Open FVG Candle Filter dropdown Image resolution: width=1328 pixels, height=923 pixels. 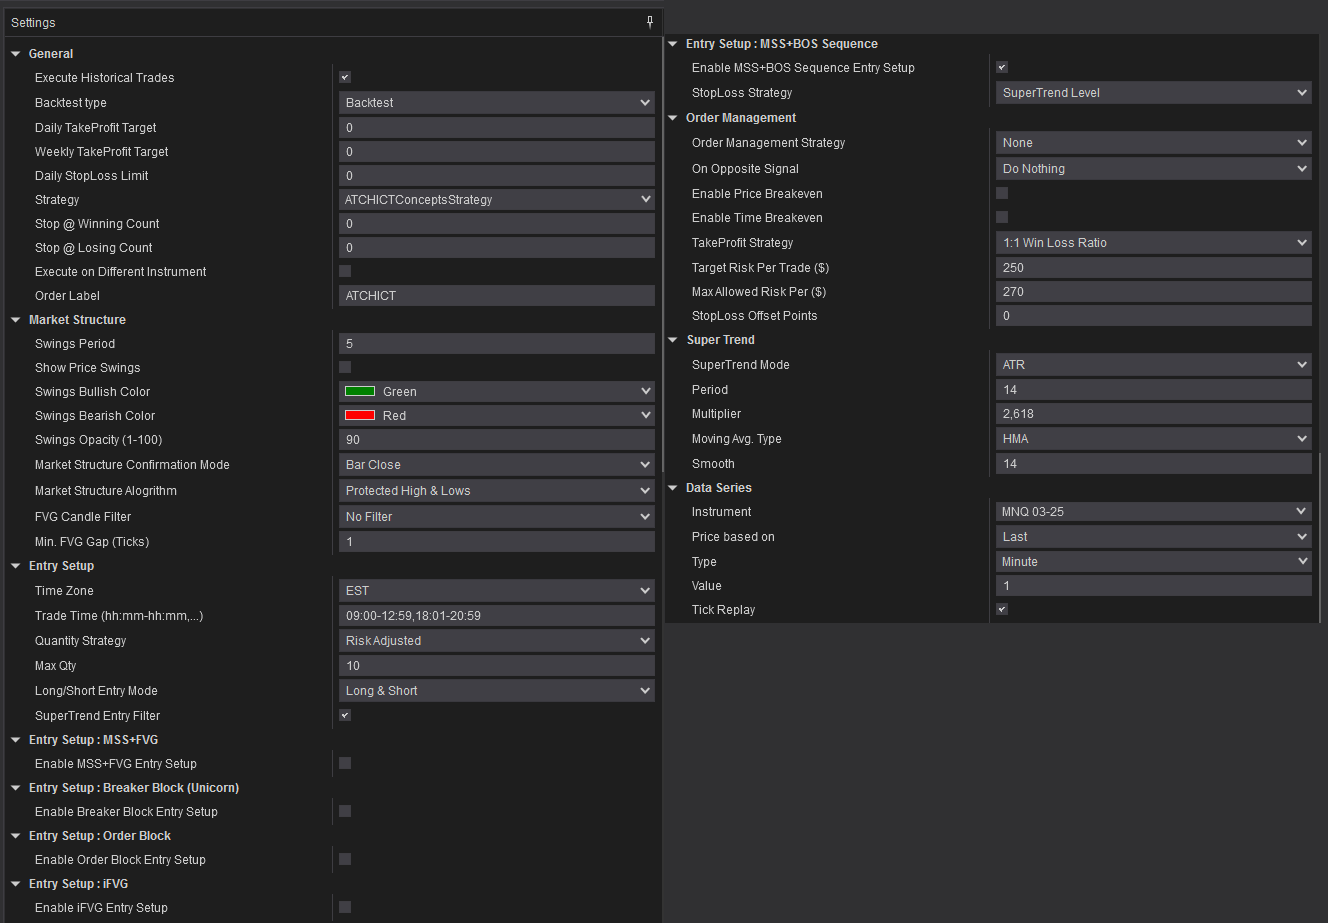(x=497, y=517)
